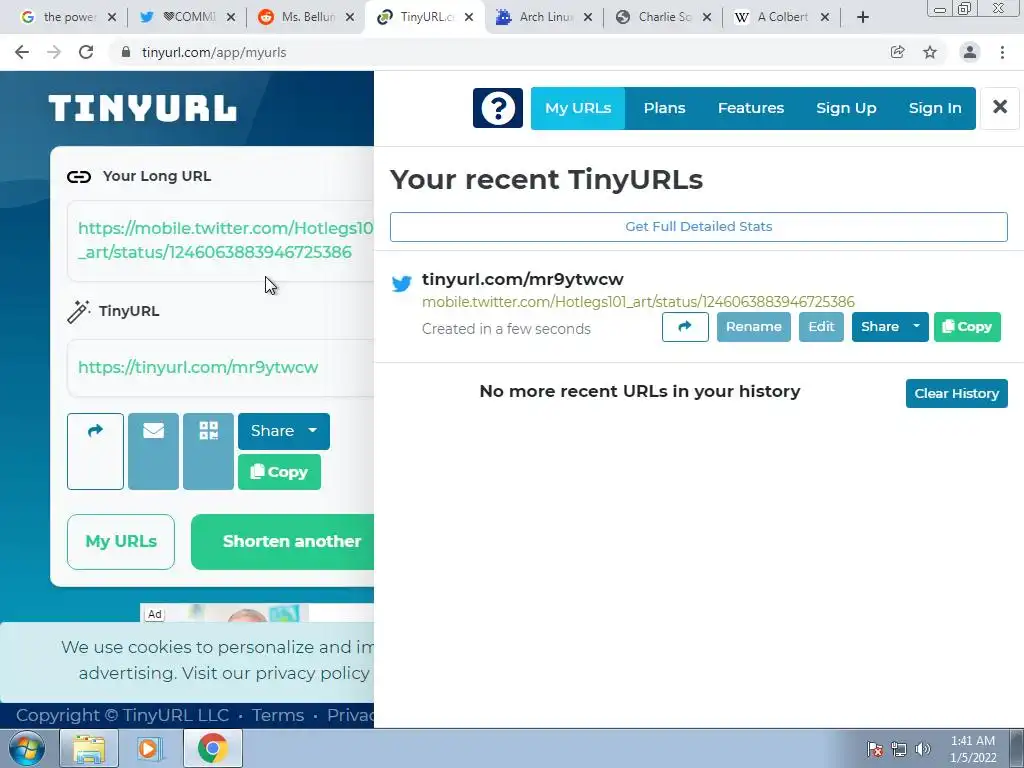1024x768 pixels.
Task: Click Clear History button
Action: tap(956, 393)
